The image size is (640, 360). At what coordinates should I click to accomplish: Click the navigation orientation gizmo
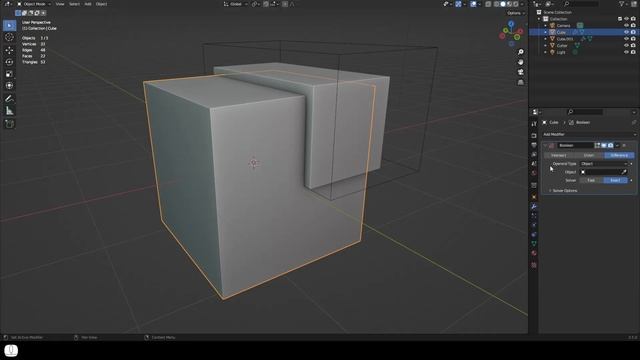pyautogui.click(x=511, y=33)
